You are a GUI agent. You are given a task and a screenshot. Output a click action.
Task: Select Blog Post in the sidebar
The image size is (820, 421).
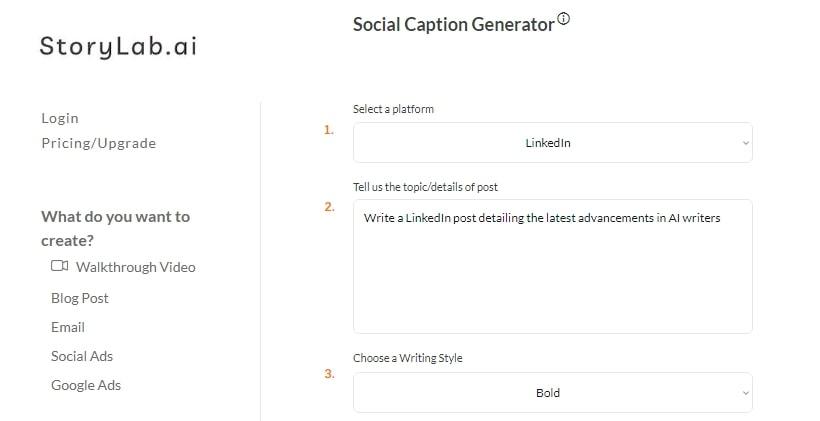click(x=80, y=298)
